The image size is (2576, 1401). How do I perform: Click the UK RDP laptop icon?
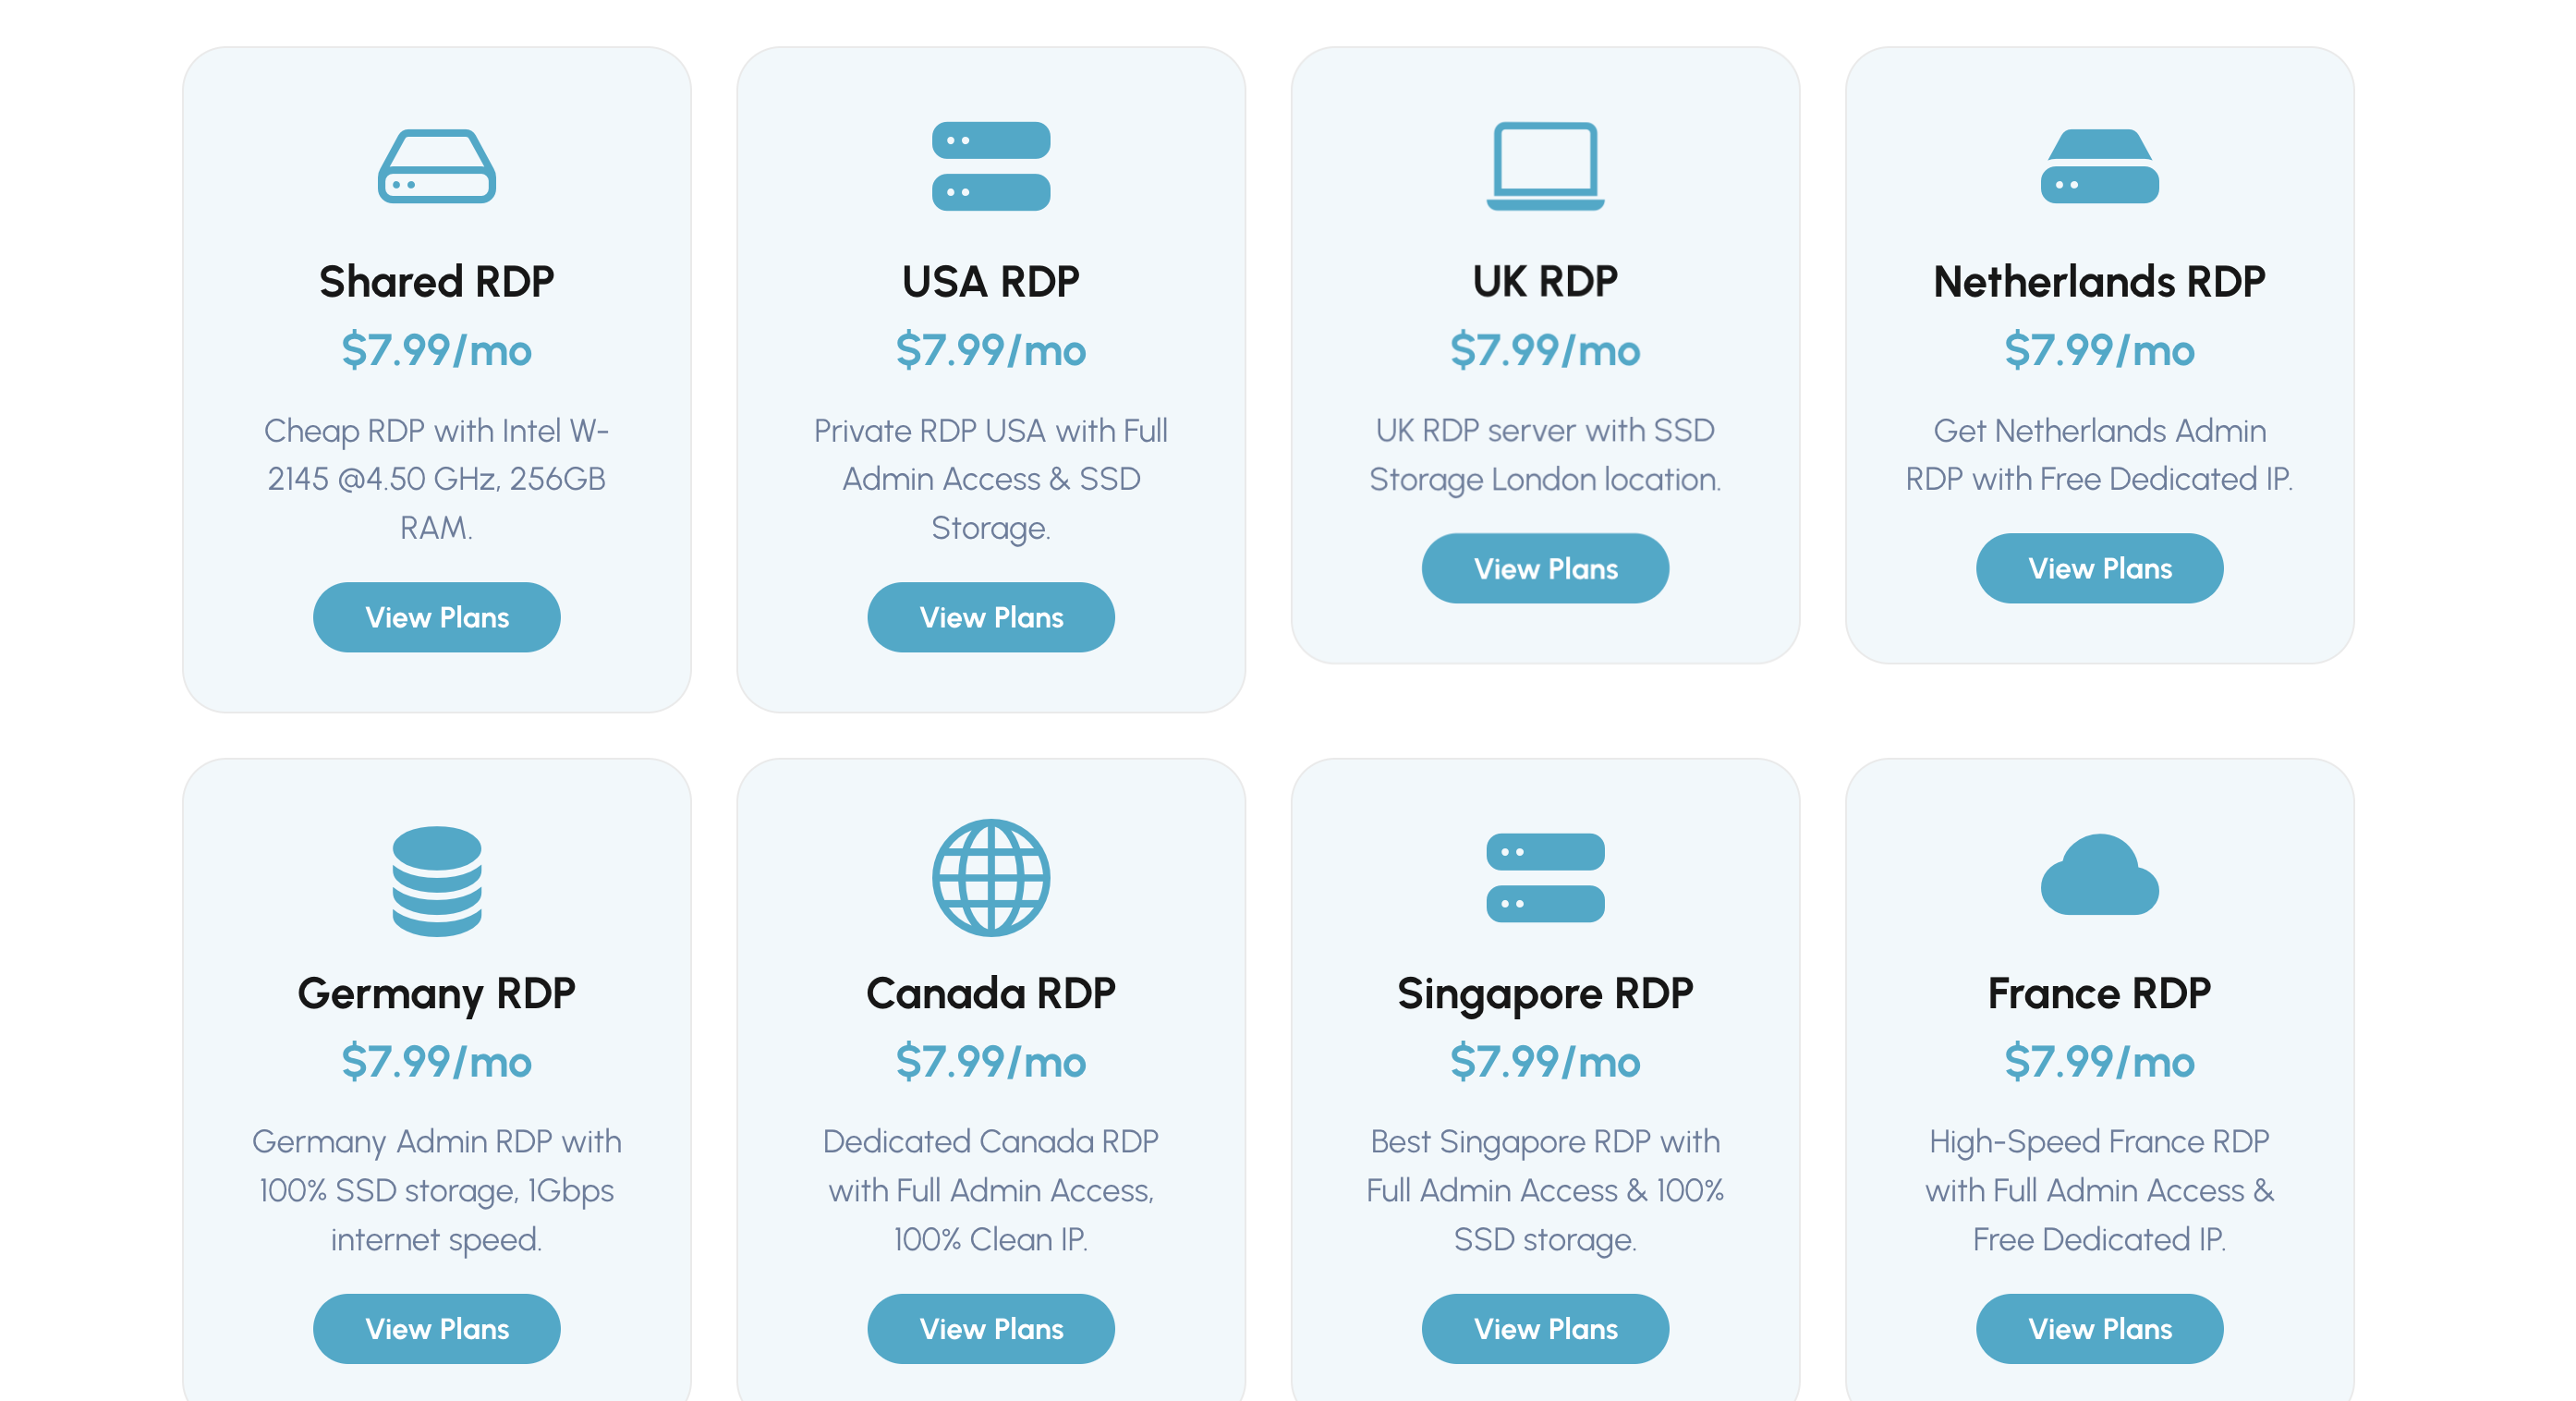tap(1545, 166)
